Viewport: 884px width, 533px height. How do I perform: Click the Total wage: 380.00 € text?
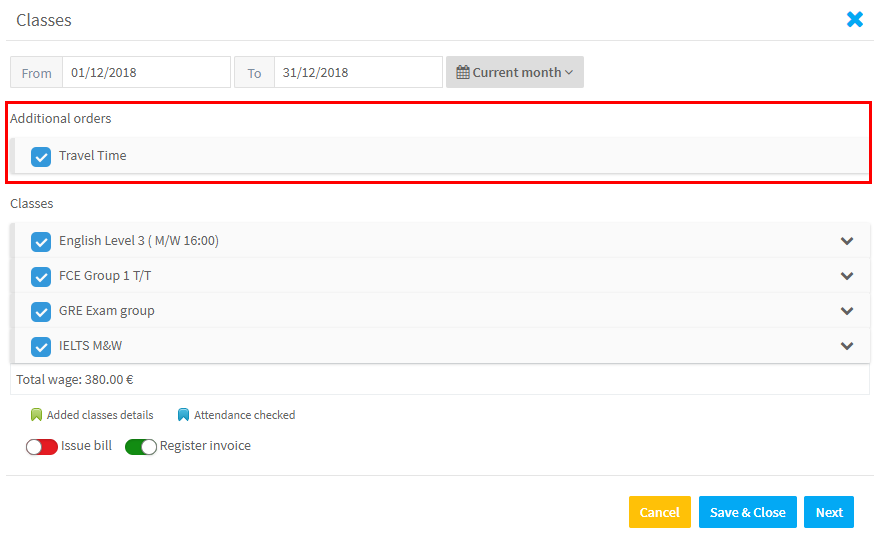click(74, 380)
